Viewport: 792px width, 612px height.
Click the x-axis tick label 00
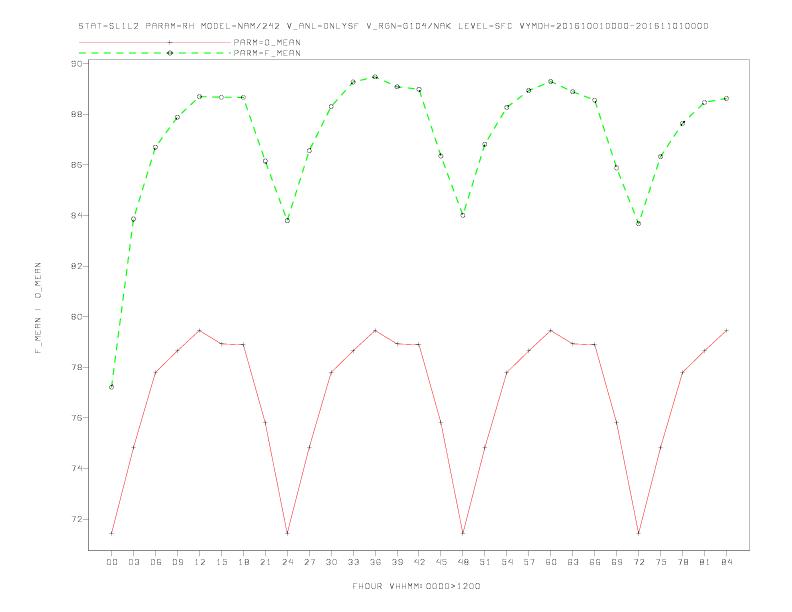click(x=112, y=562)
